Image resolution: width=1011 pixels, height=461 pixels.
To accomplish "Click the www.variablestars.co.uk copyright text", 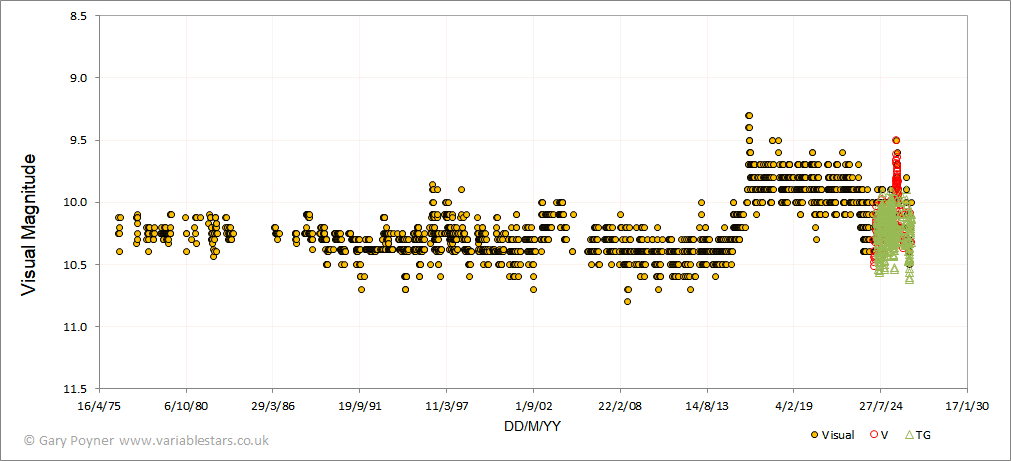I will [x=193, y=440].
